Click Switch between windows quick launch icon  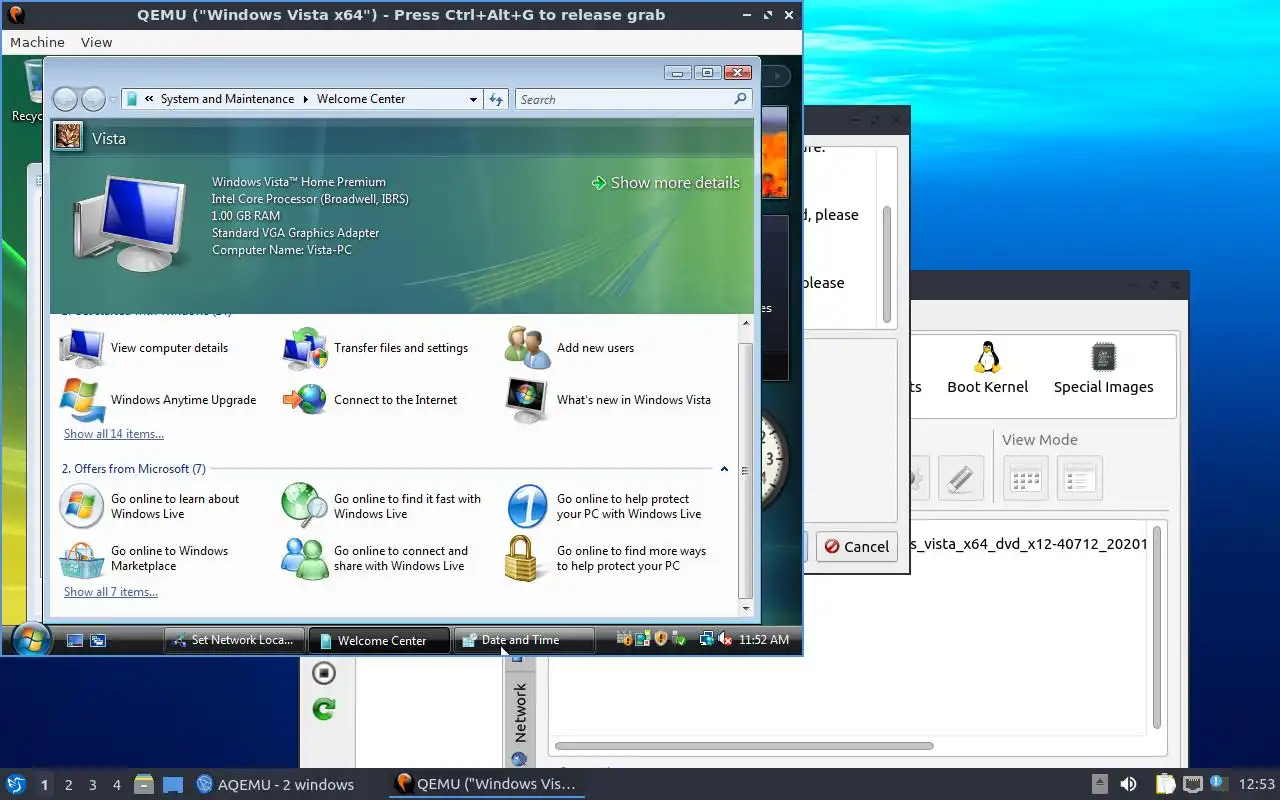[98, 640]
